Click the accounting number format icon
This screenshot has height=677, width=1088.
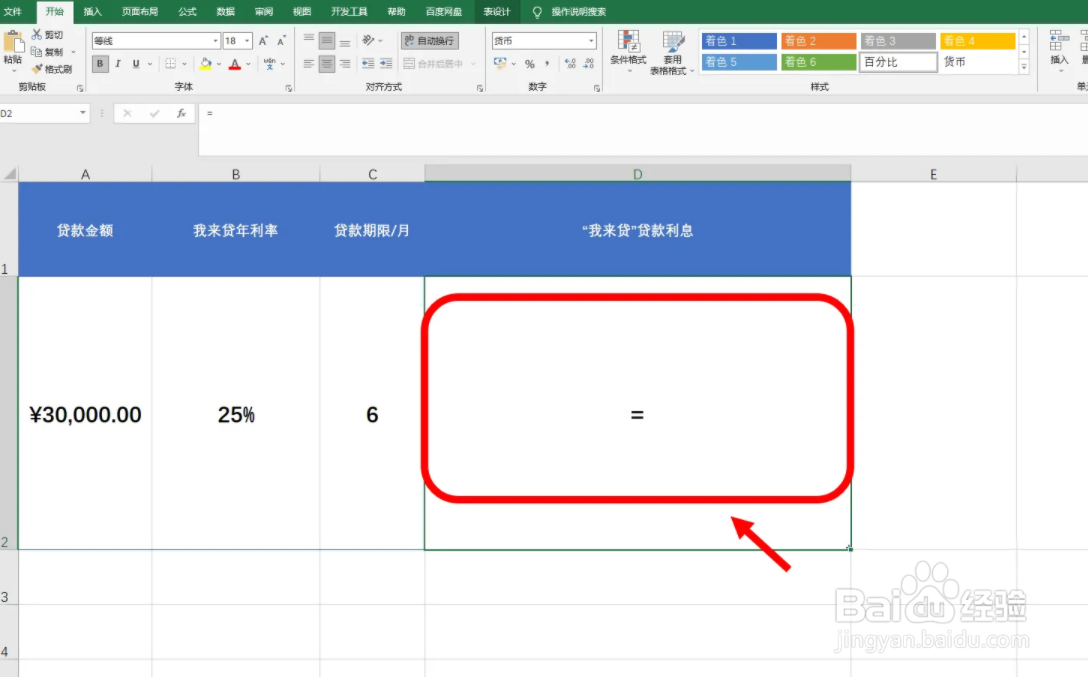(x=500, y=63)
